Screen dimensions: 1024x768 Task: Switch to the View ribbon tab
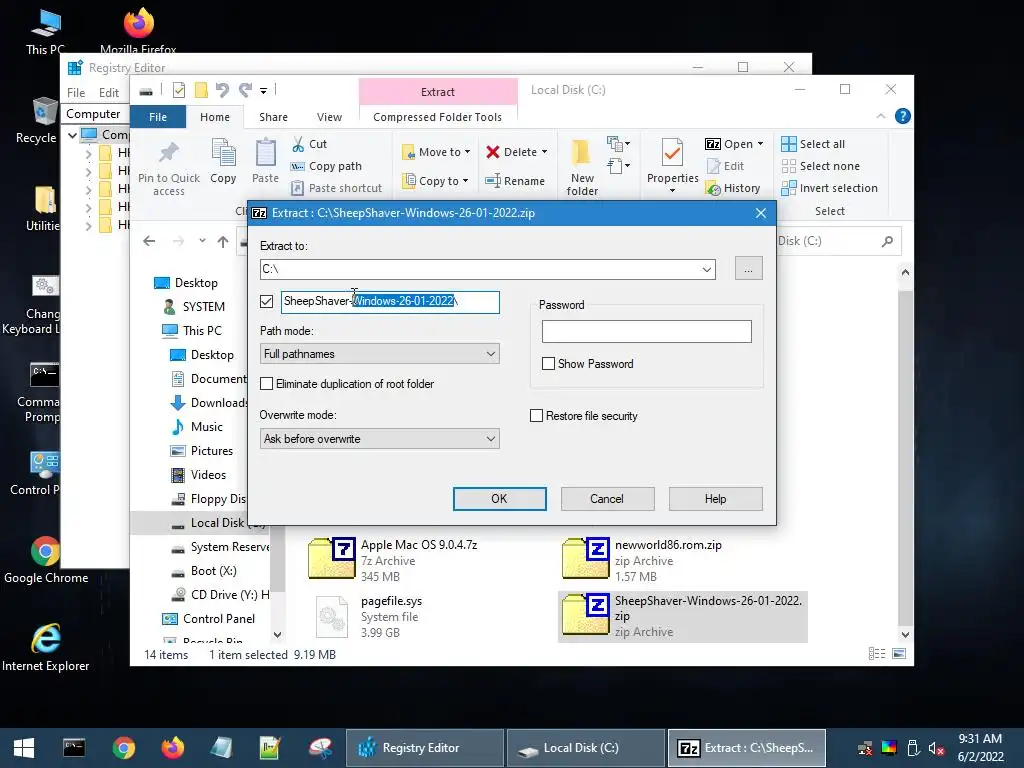329,117
